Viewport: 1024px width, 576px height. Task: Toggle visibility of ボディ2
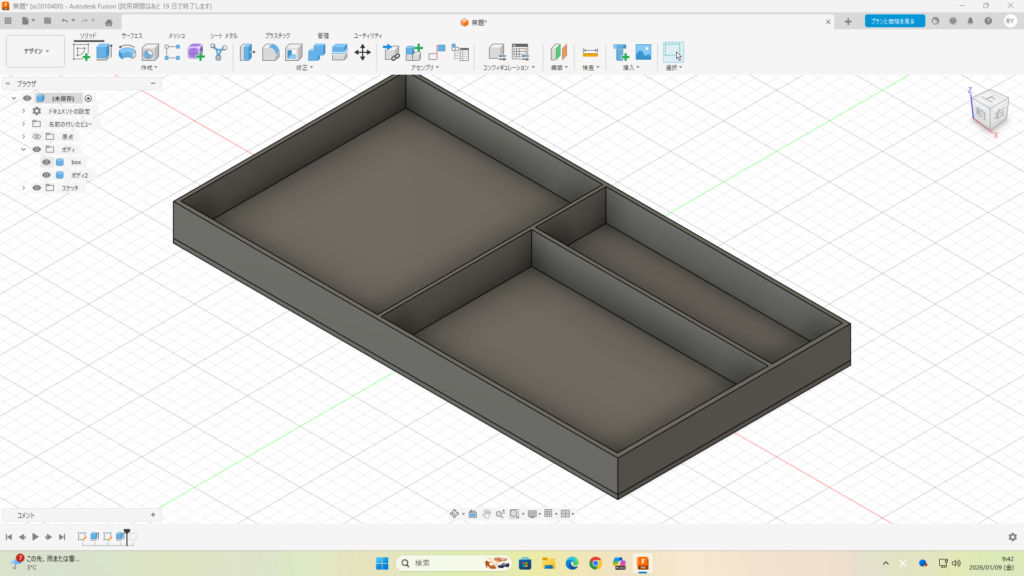pyautogui.click(x=46, y=175)
